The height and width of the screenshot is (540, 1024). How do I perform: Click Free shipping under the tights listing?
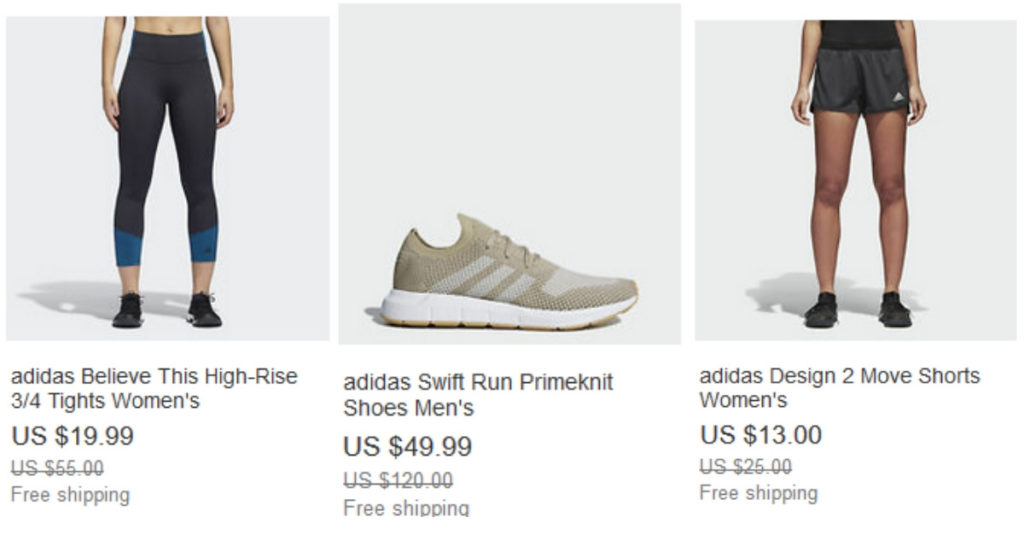70,495
